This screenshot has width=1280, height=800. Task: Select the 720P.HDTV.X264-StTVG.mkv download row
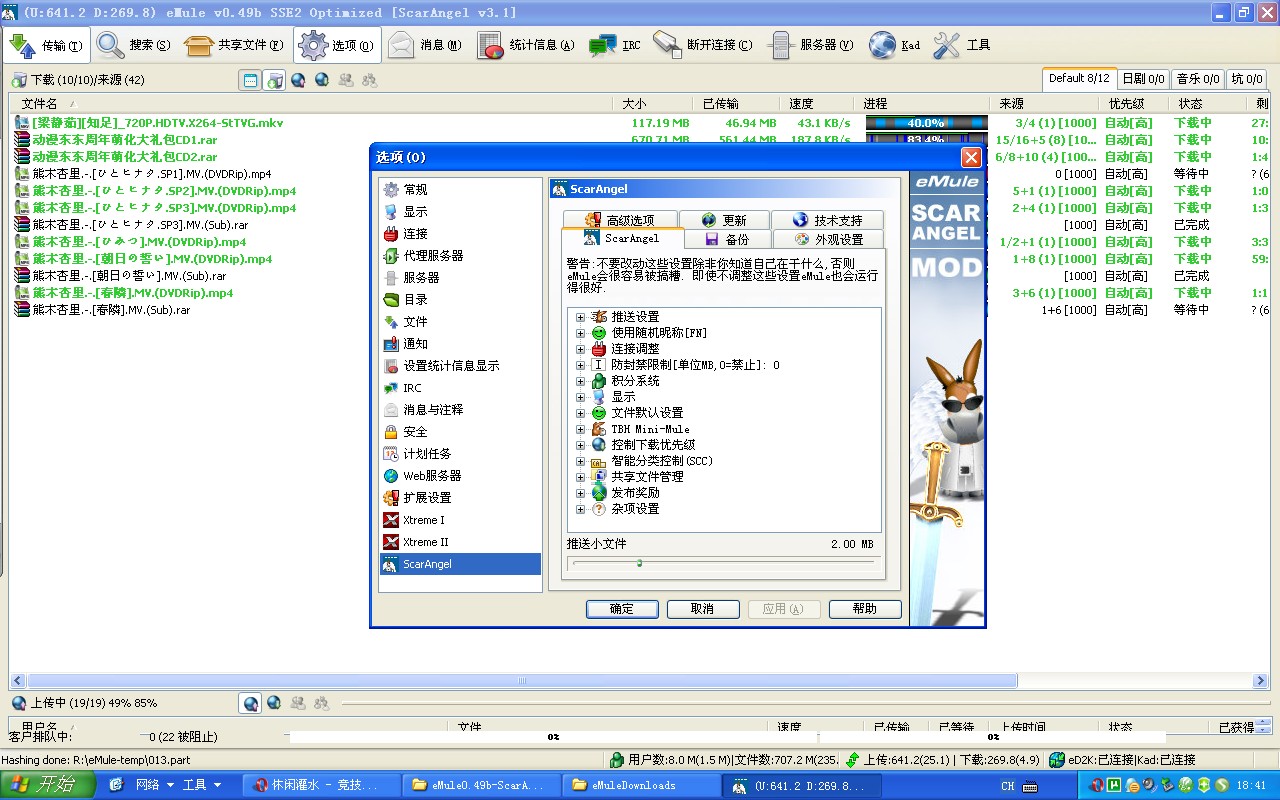(157, 123)
